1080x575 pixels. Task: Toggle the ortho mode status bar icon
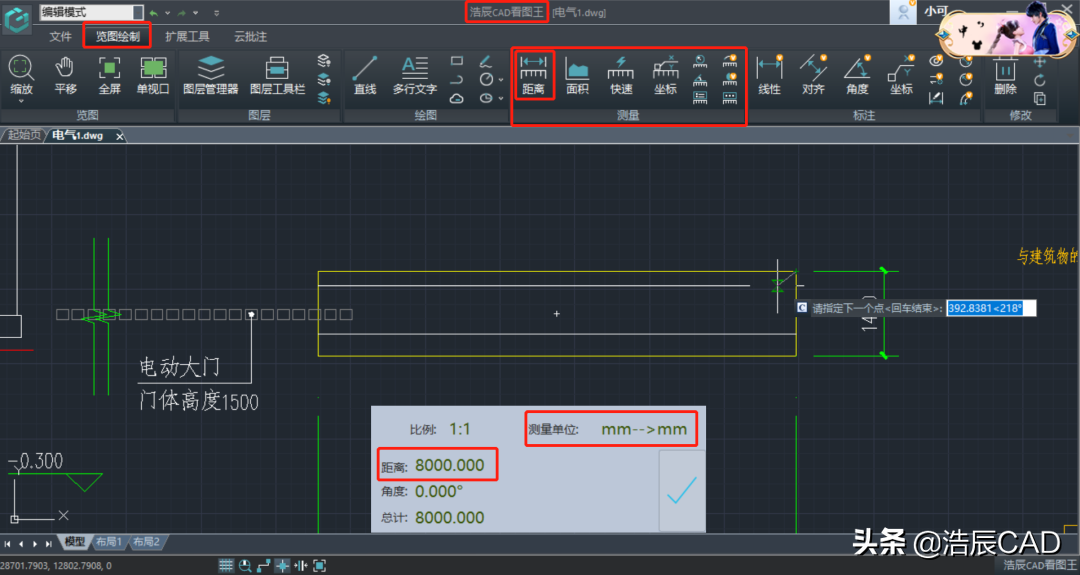(263, 565)
